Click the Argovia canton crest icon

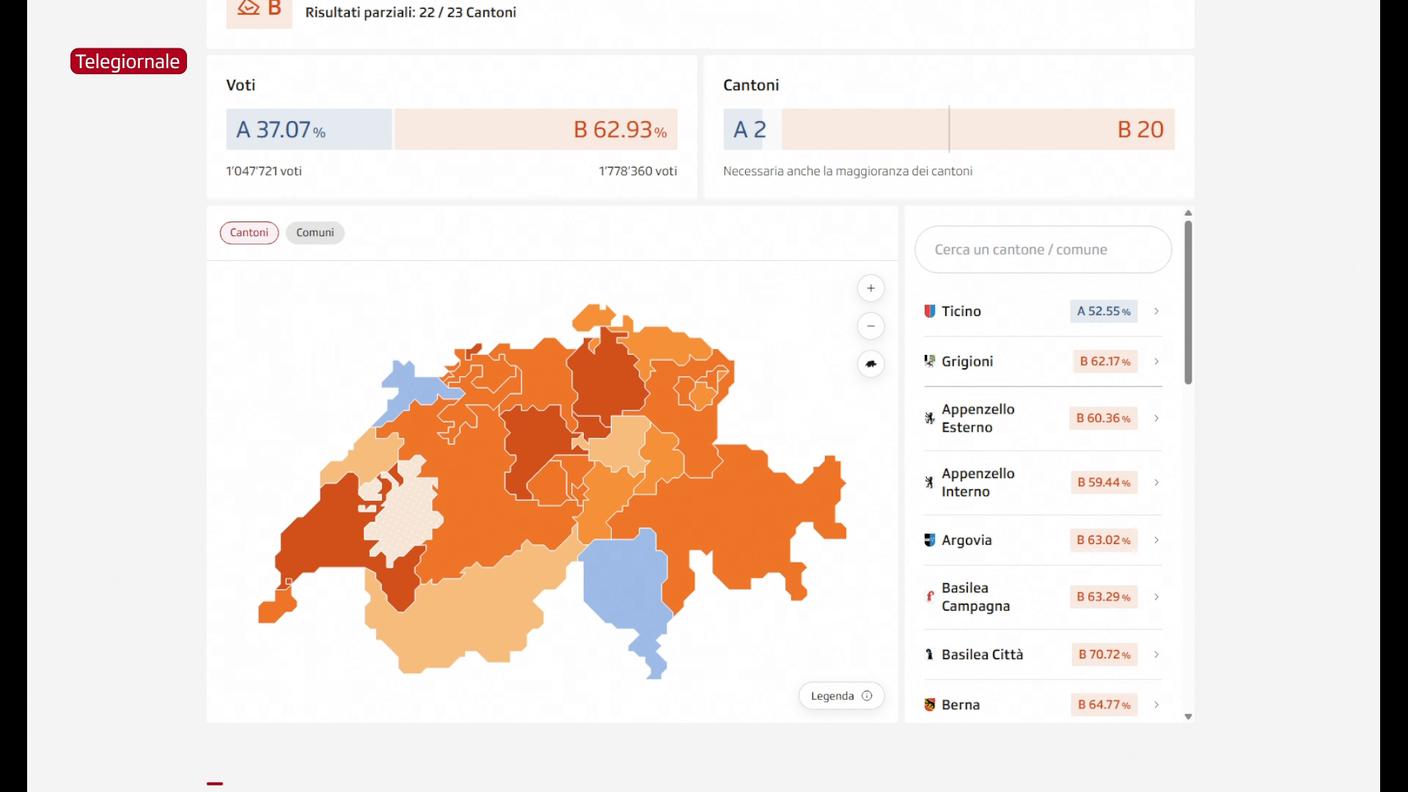929,540
